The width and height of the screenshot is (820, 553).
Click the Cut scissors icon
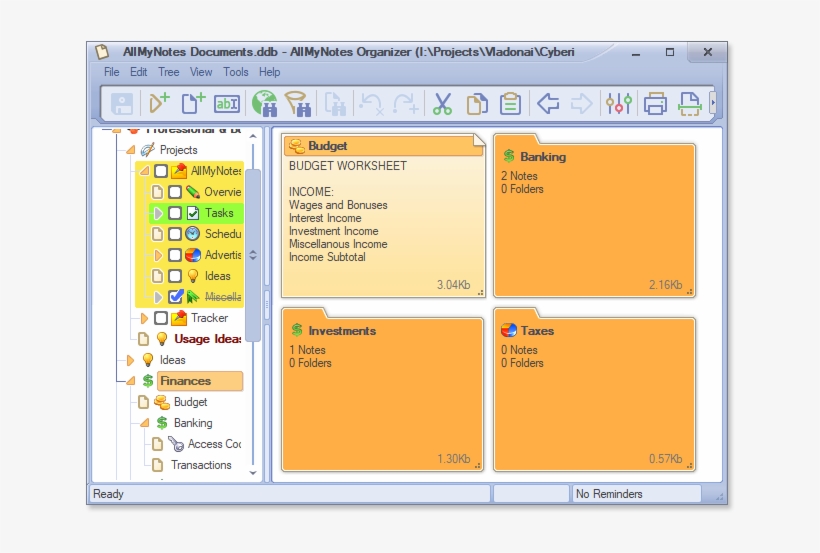click(x=442, y=104)
